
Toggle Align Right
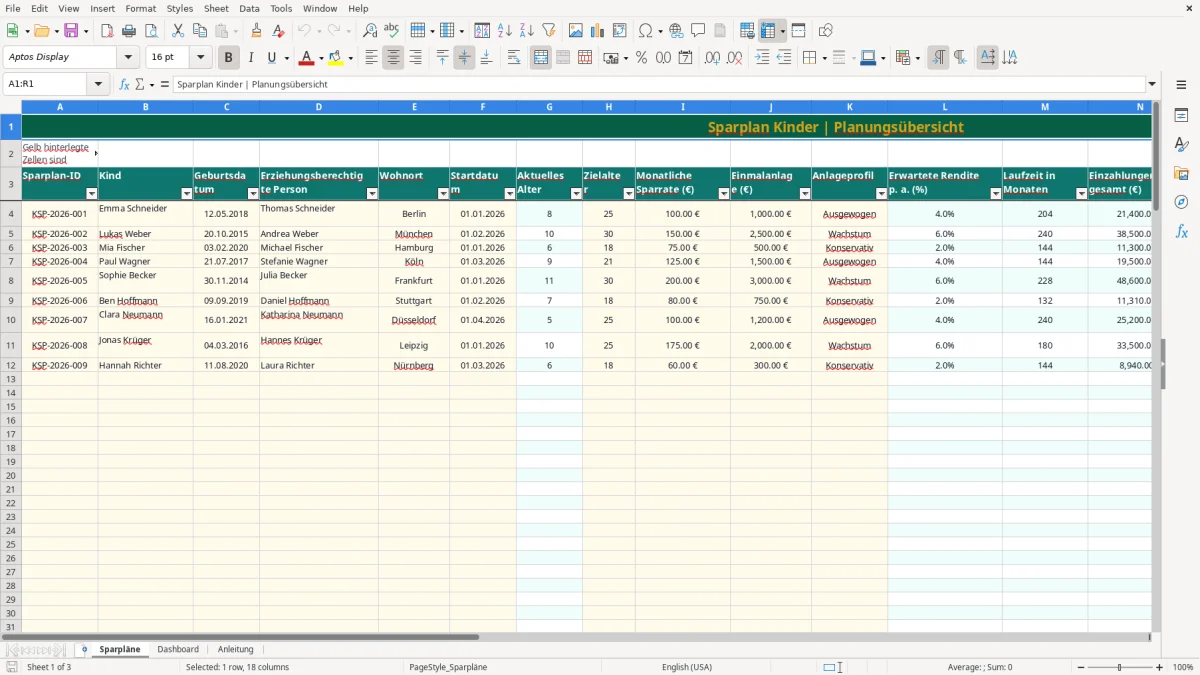point(415,58)
